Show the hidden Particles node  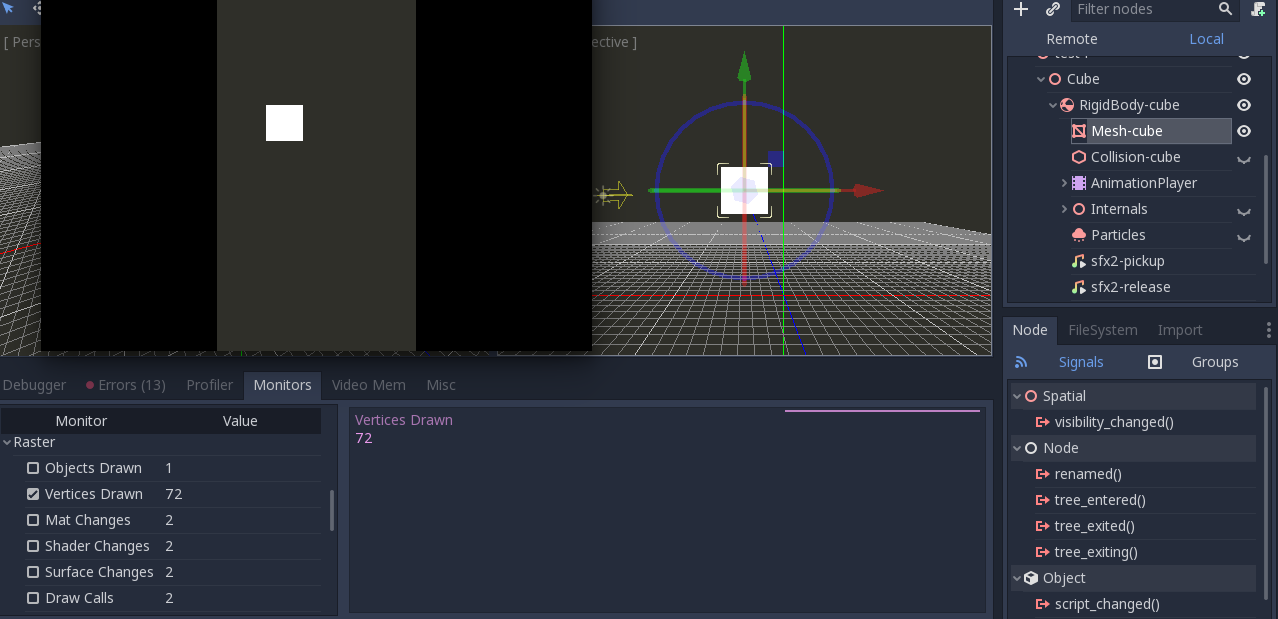coord(1244,236)
